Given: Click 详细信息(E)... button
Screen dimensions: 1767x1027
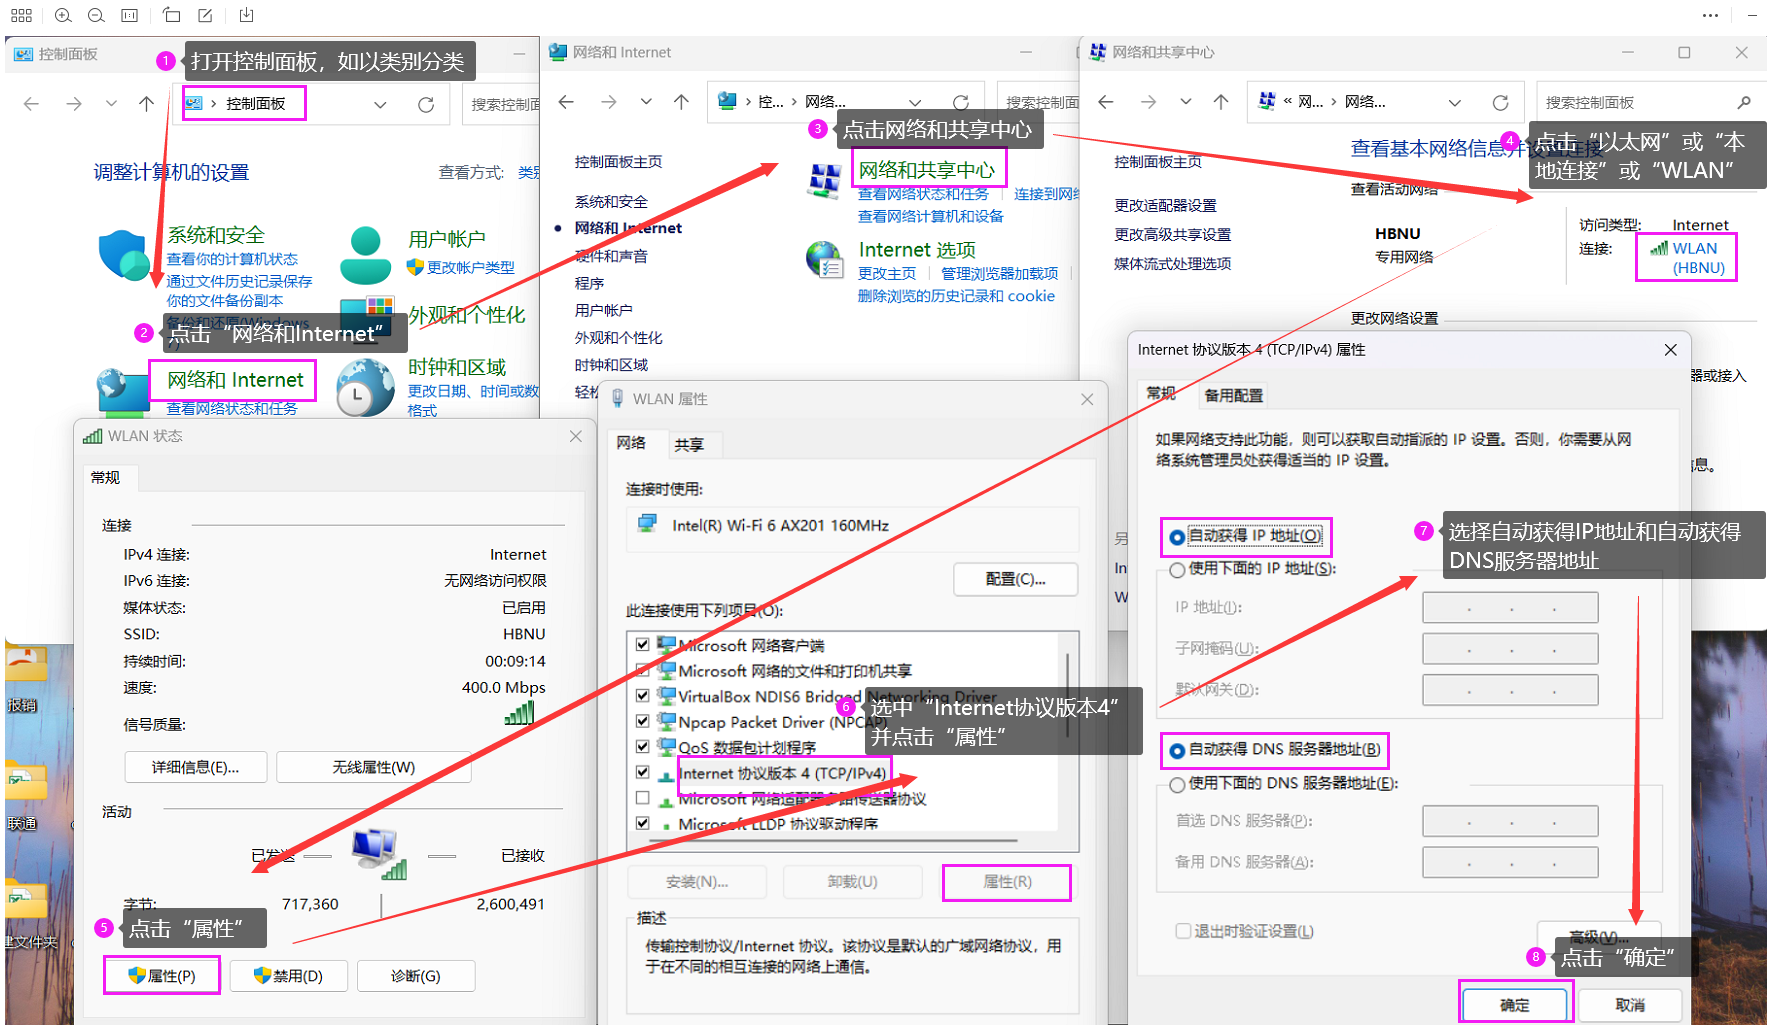Looking at the screenshot, I should coord(196,767).
